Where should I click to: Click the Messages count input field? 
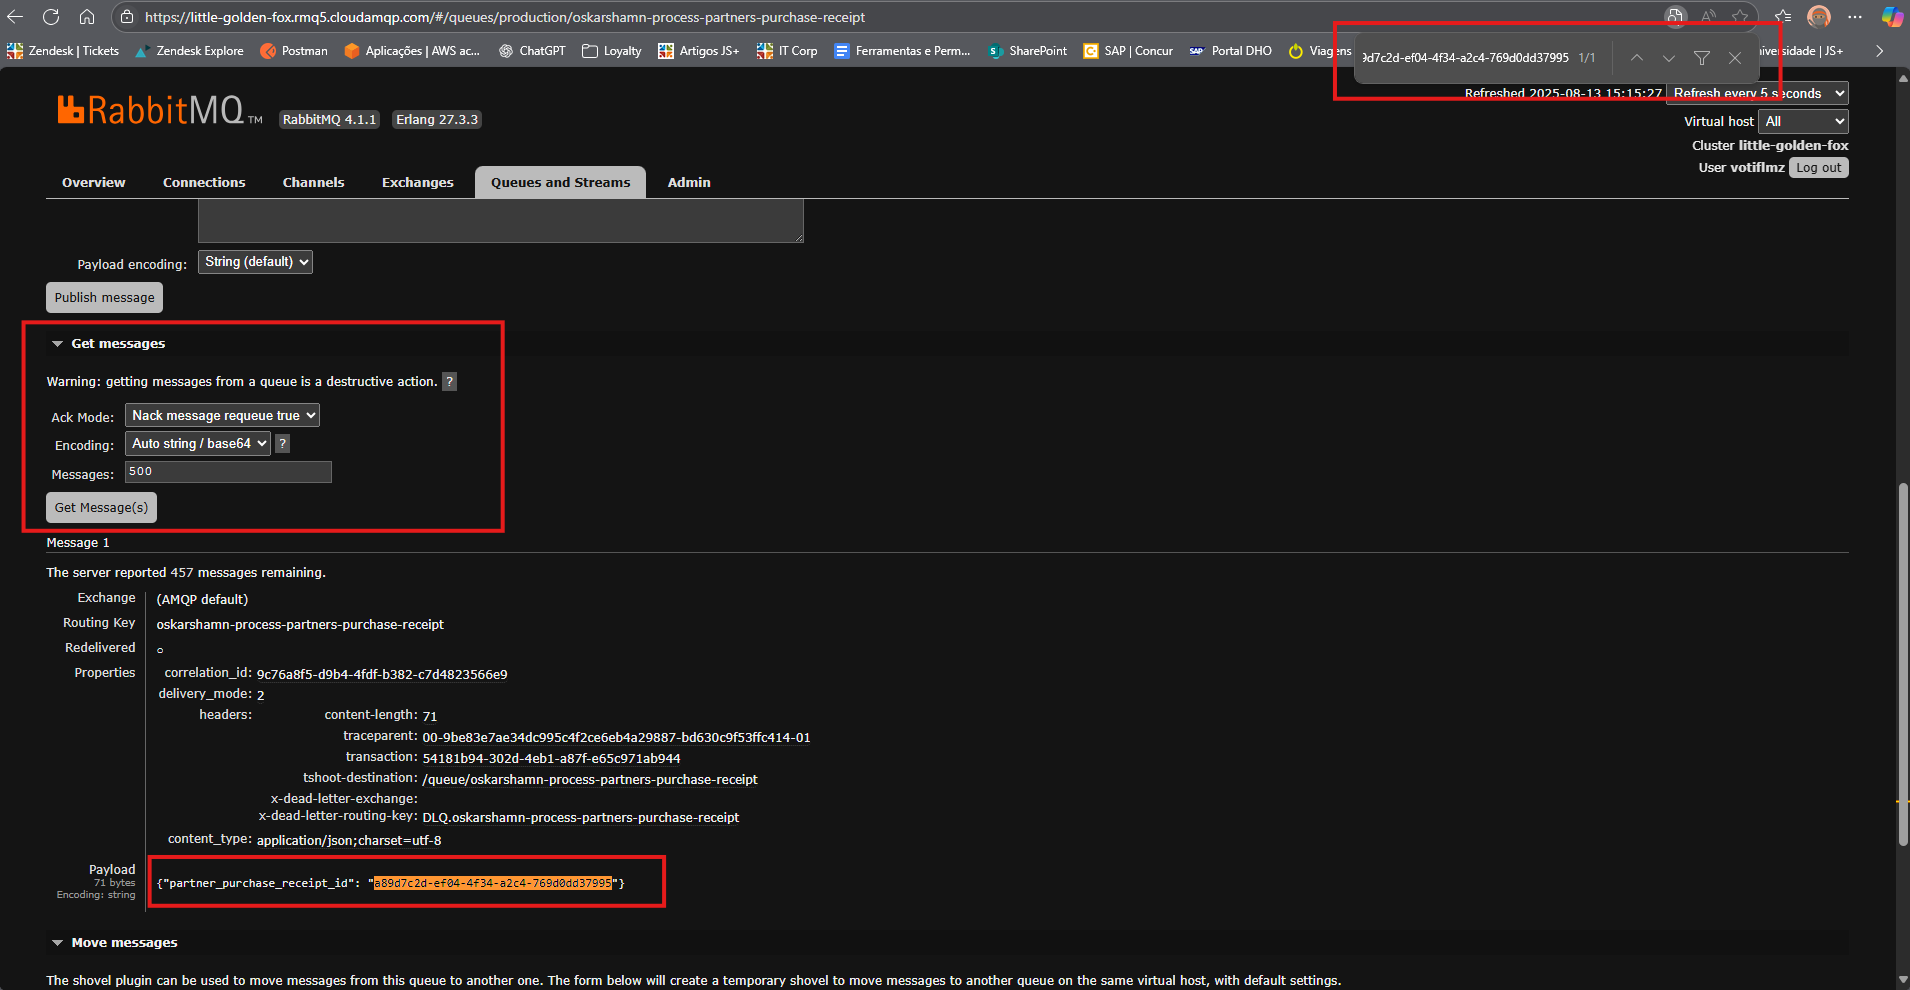(x=228, y=472)
